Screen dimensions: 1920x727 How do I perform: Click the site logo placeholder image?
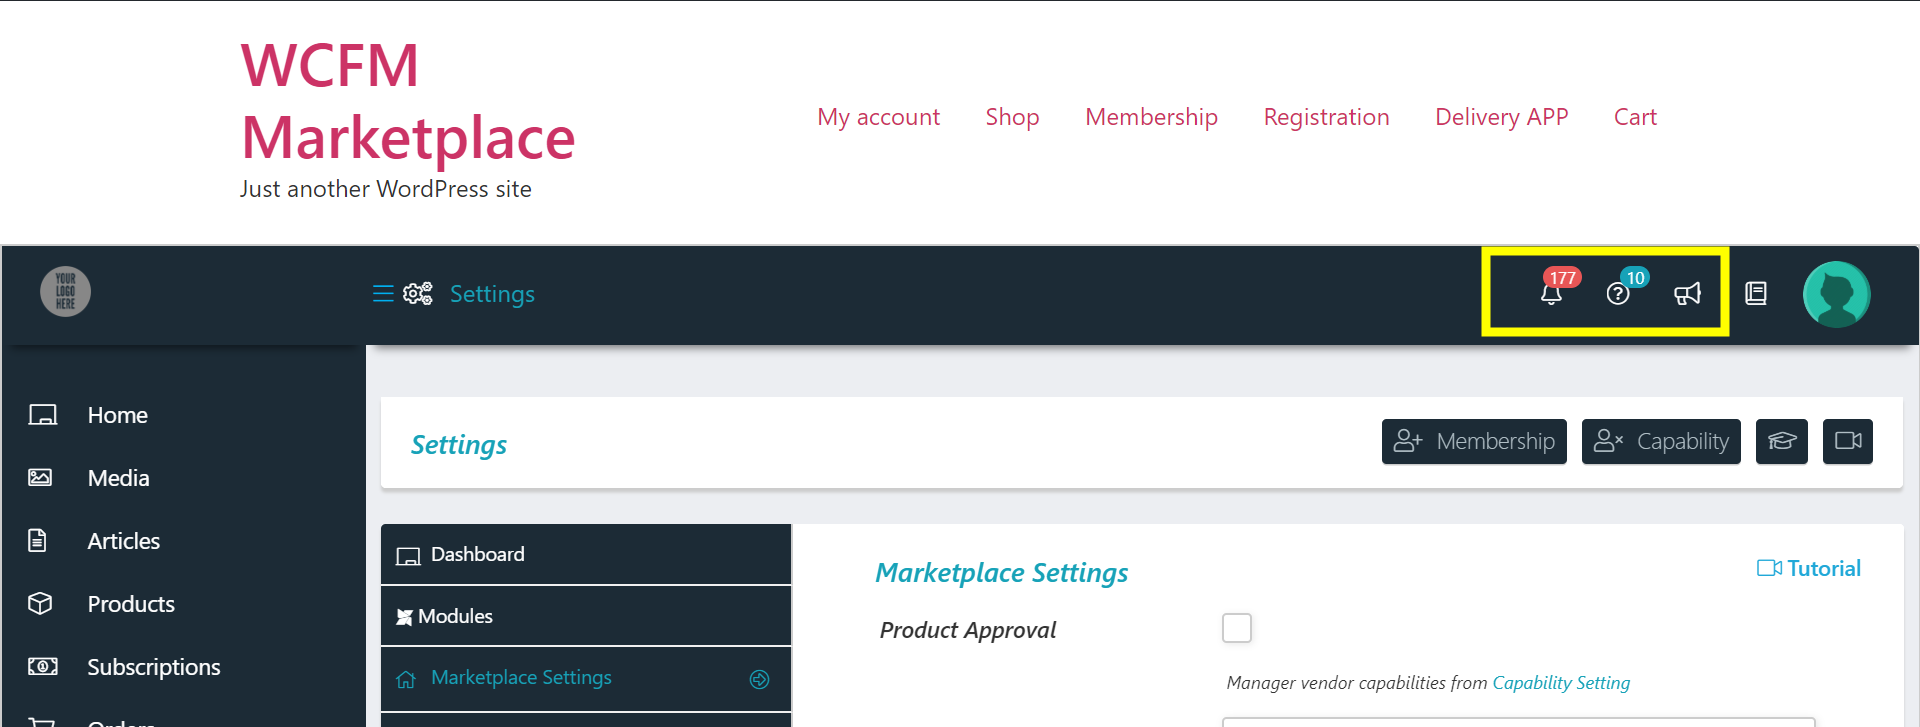pos(66,291)
